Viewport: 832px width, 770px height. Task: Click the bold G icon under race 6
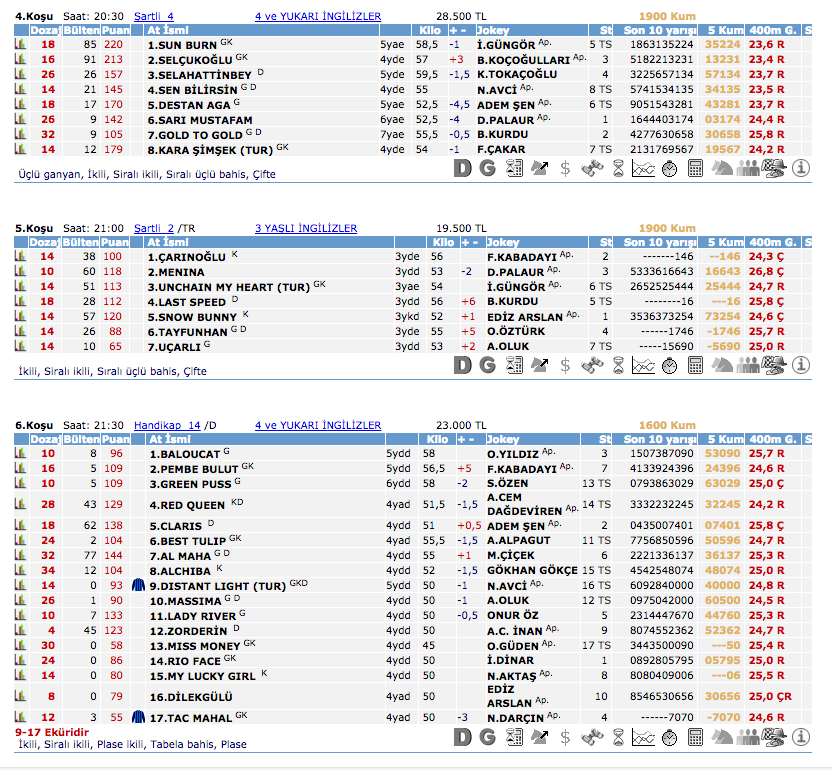coord(487,737)
